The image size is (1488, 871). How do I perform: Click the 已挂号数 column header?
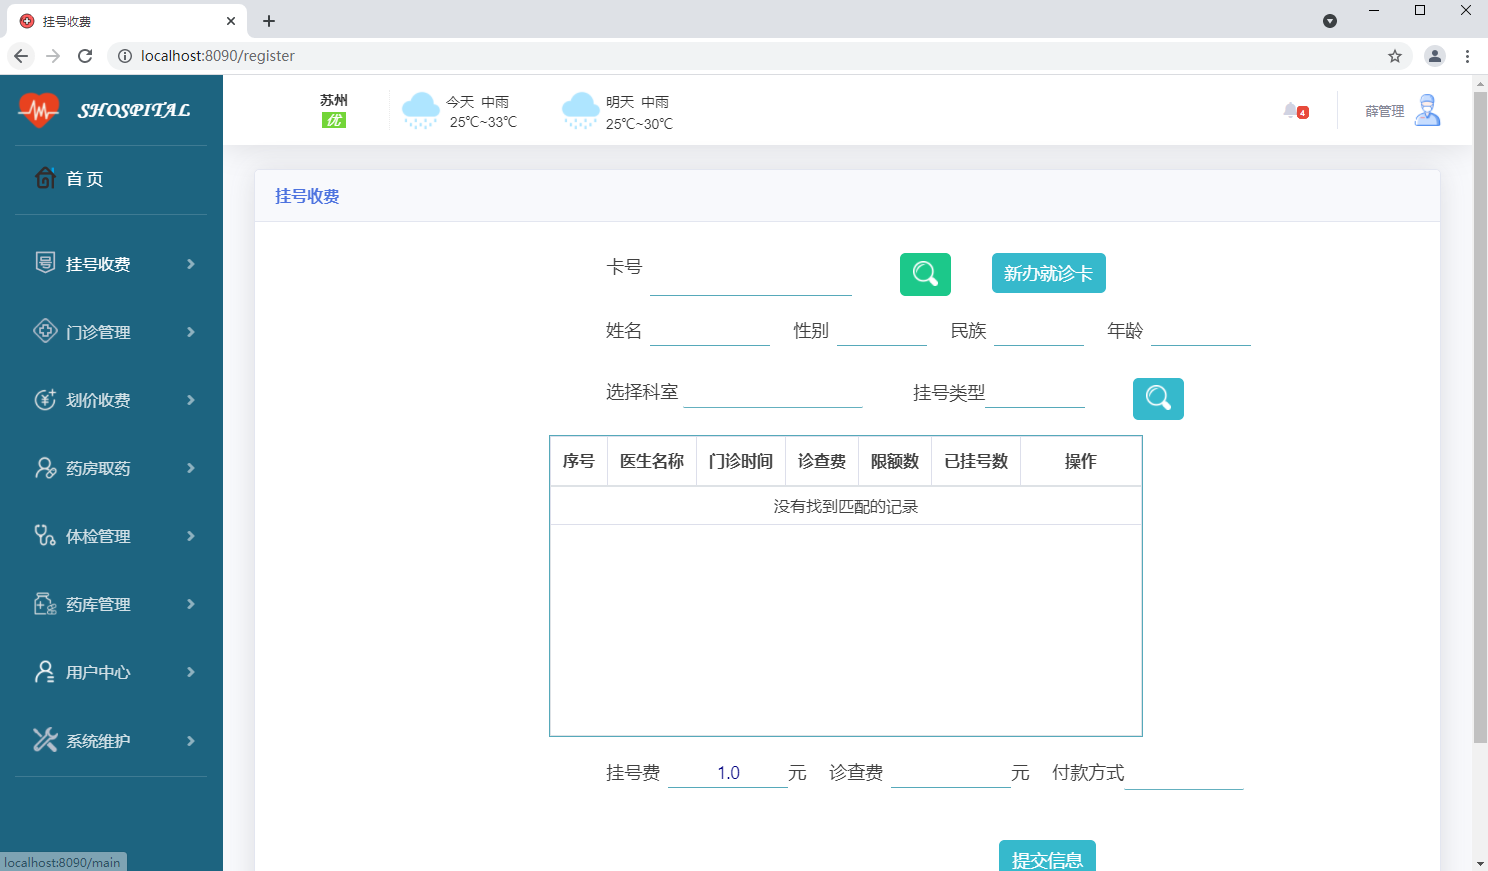pyautogui.click(x=976, y=461)
